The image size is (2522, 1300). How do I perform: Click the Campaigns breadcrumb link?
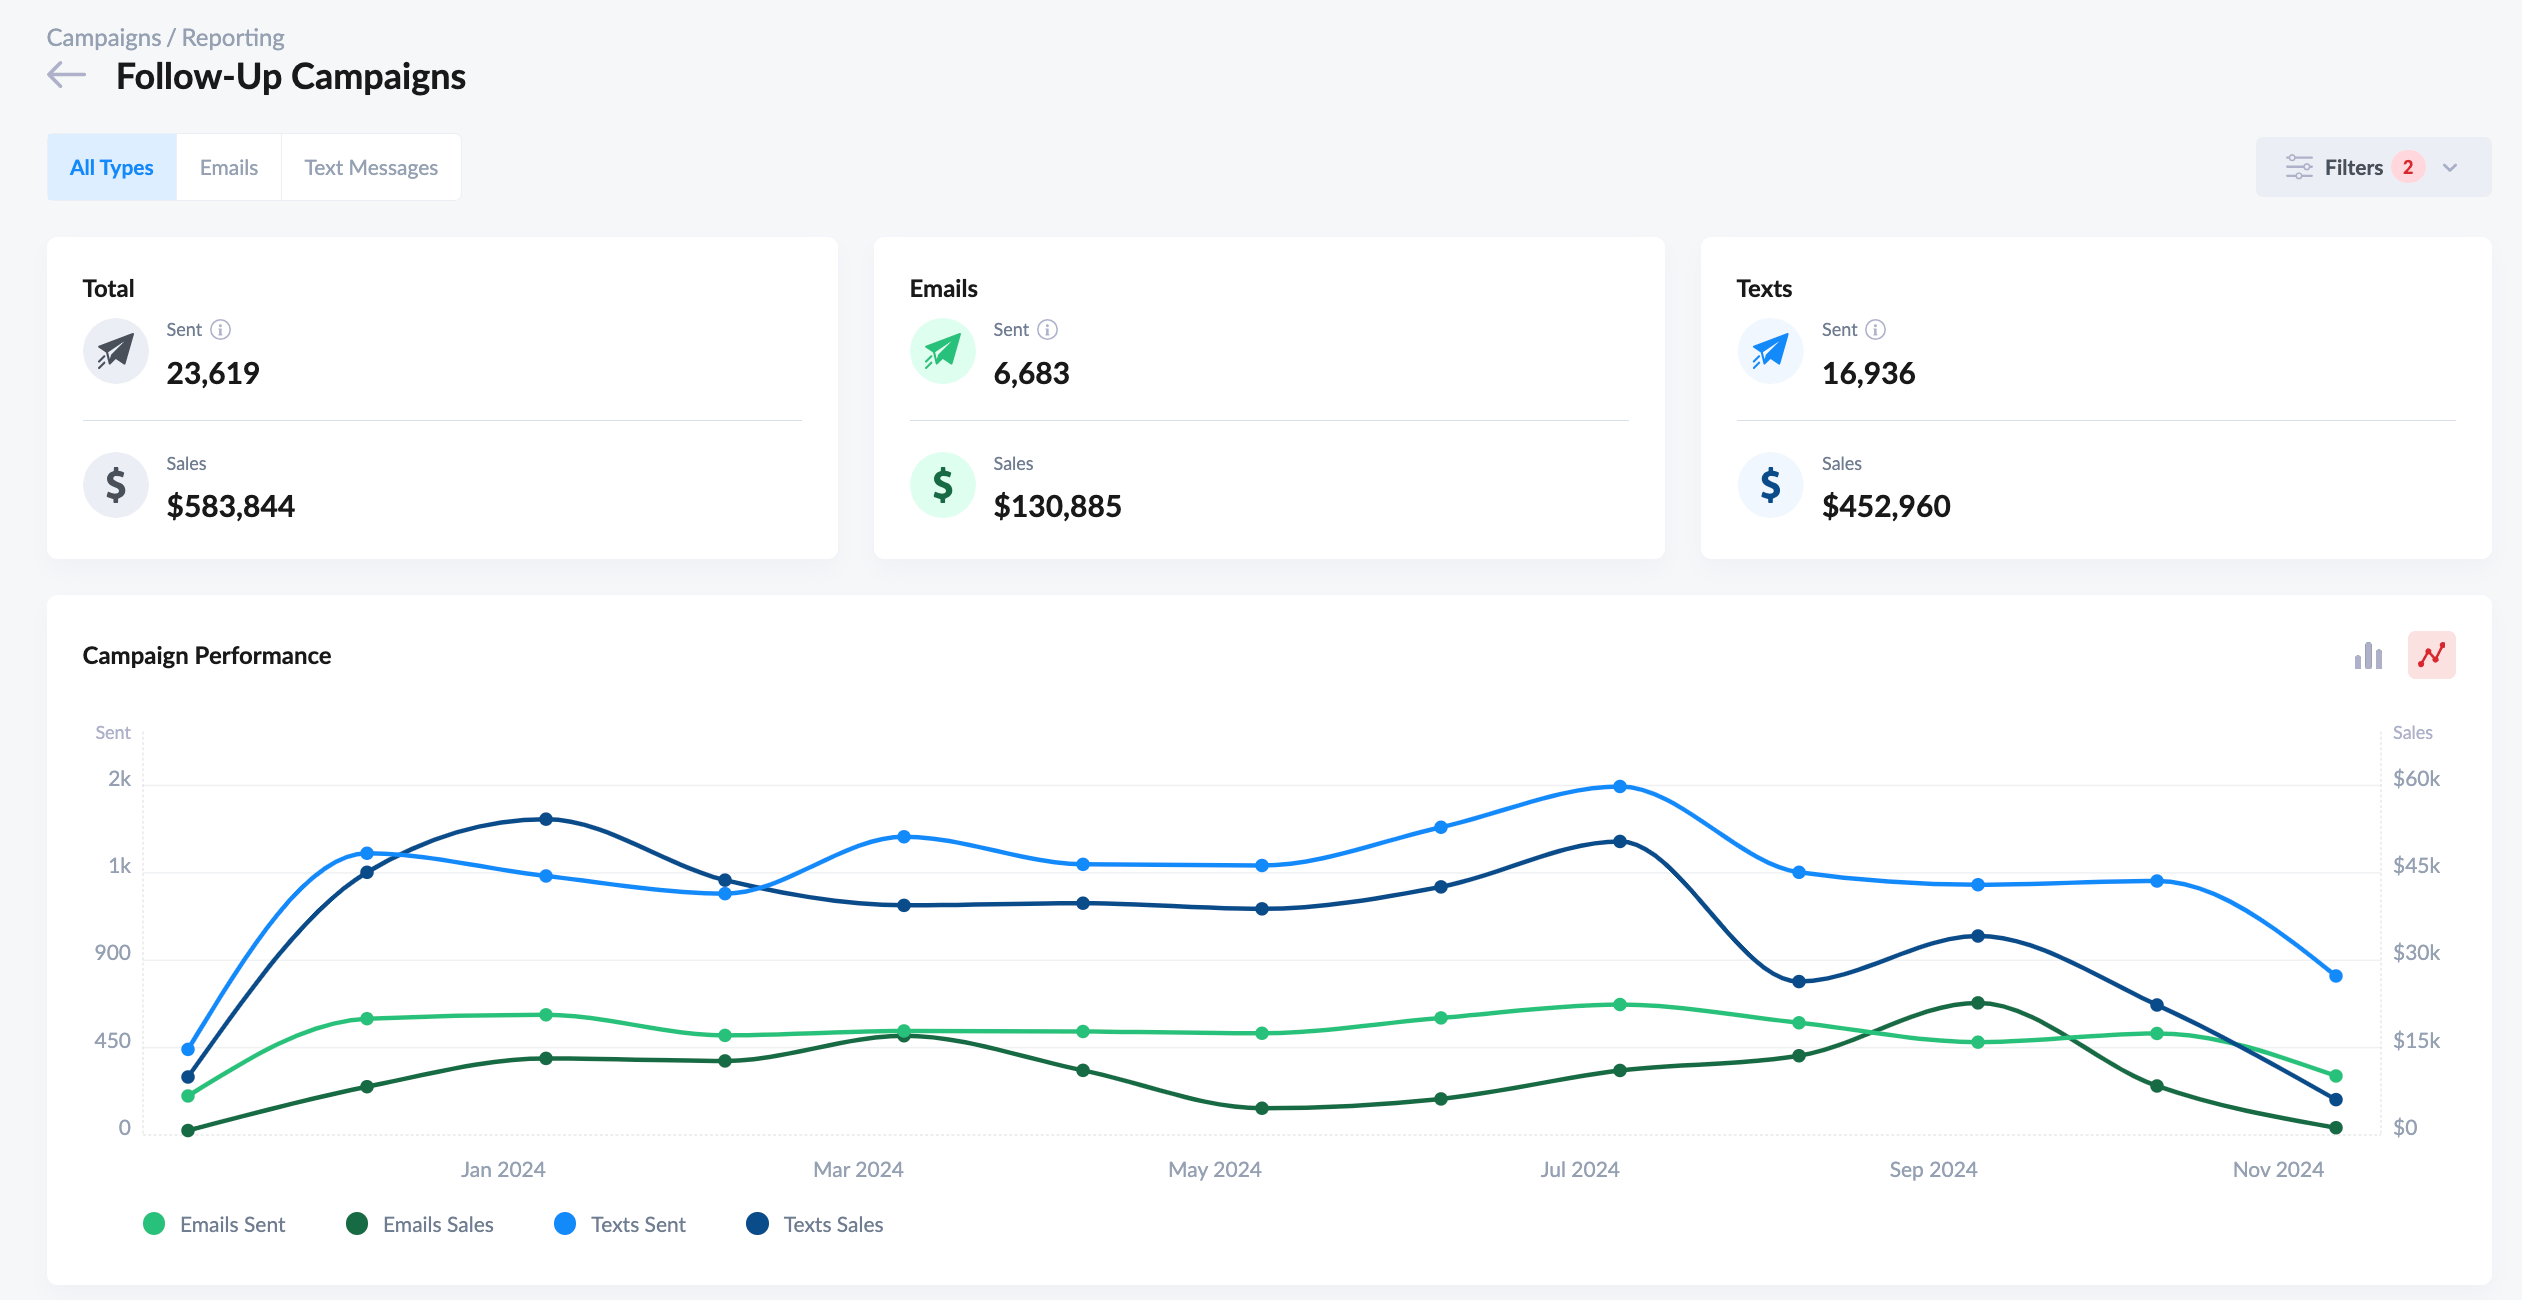pos(103,36)
